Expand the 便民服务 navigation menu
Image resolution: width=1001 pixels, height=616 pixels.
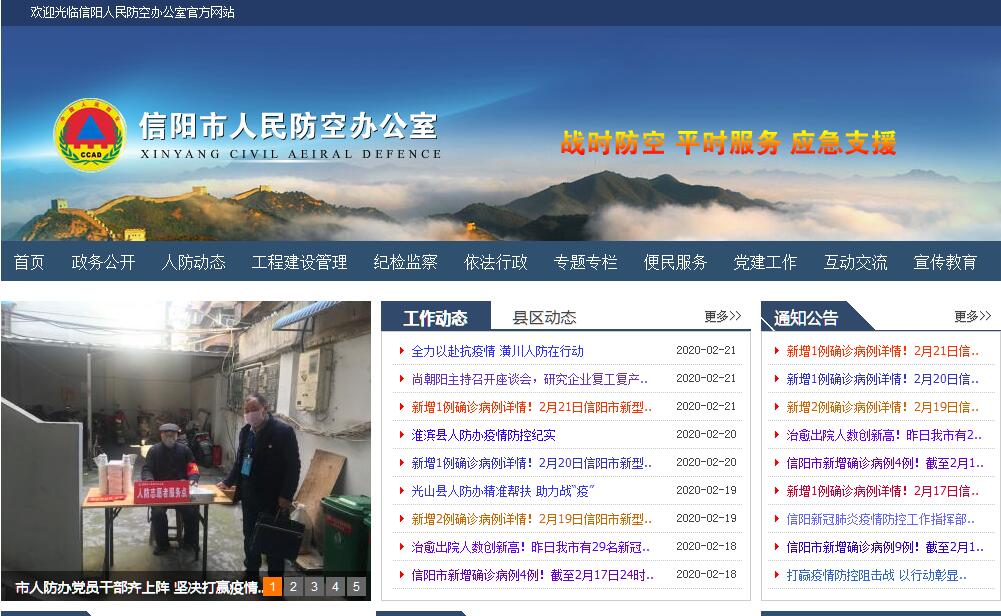point(675,262)
